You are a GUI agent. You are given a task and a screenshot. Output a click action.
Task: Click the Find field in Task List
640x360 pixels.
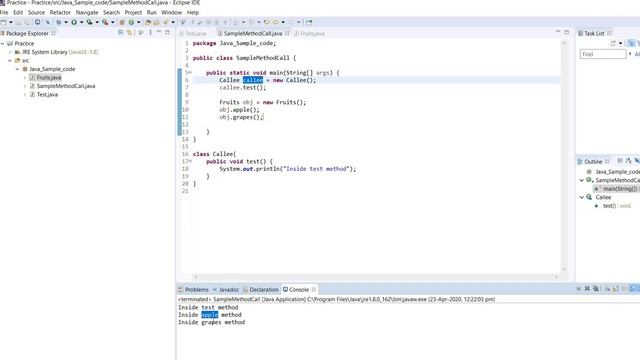click(x=603, y=54)
